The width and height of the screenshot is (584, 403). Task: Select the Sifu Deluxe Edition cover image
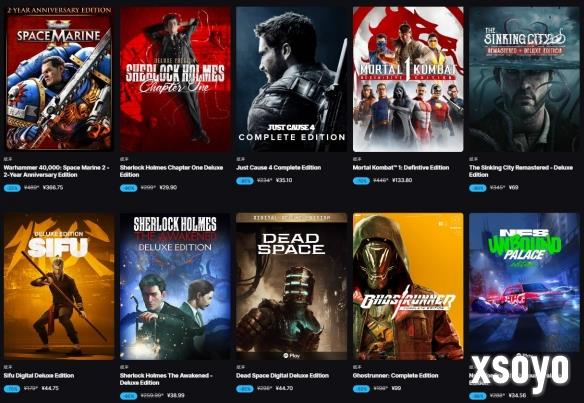click(x=59, y=286)
